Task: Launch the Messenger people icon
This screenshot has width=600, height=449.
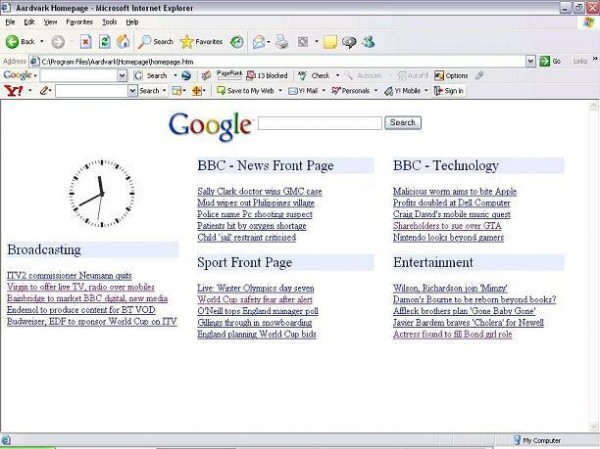Action: [368, 42]
